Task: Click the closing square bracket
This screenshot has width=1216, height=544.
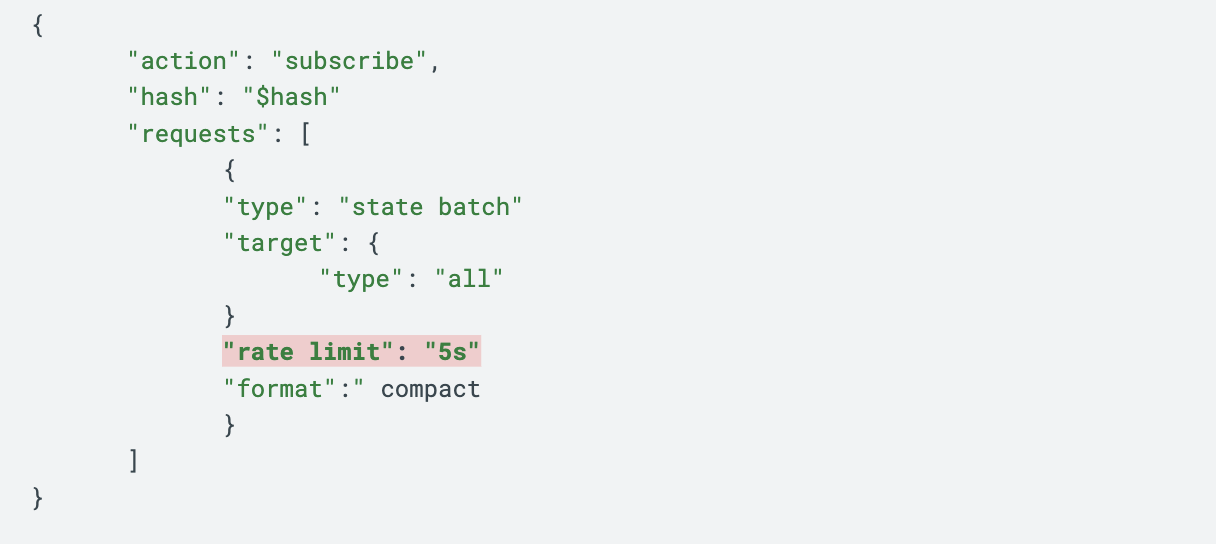Action: [x=134, y=461]
